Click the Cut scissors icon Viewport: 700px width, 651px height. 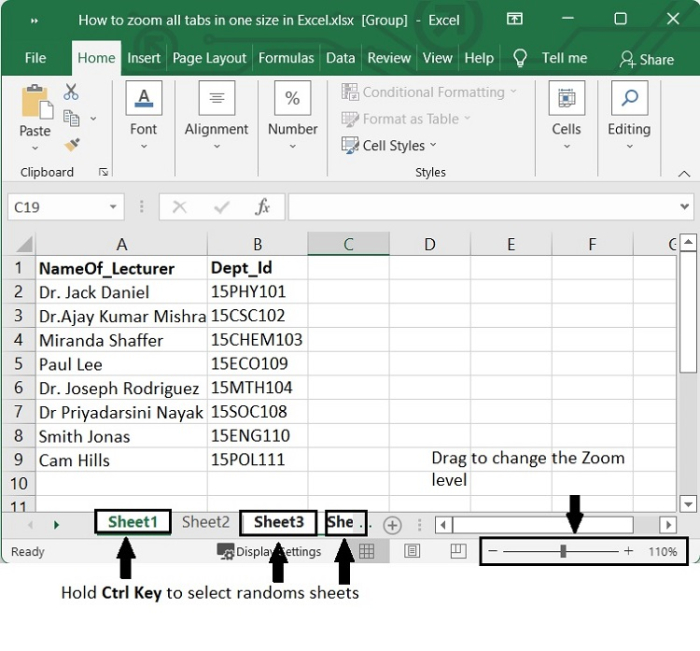coord(71,92)
